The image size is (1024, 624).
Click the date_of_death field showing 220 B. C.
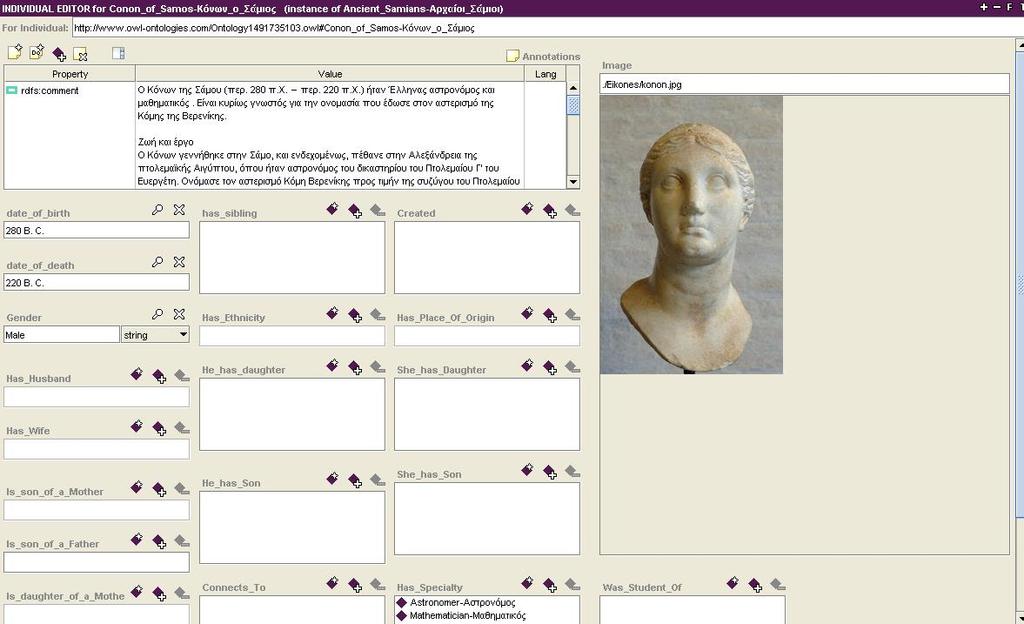coord(97,282)
